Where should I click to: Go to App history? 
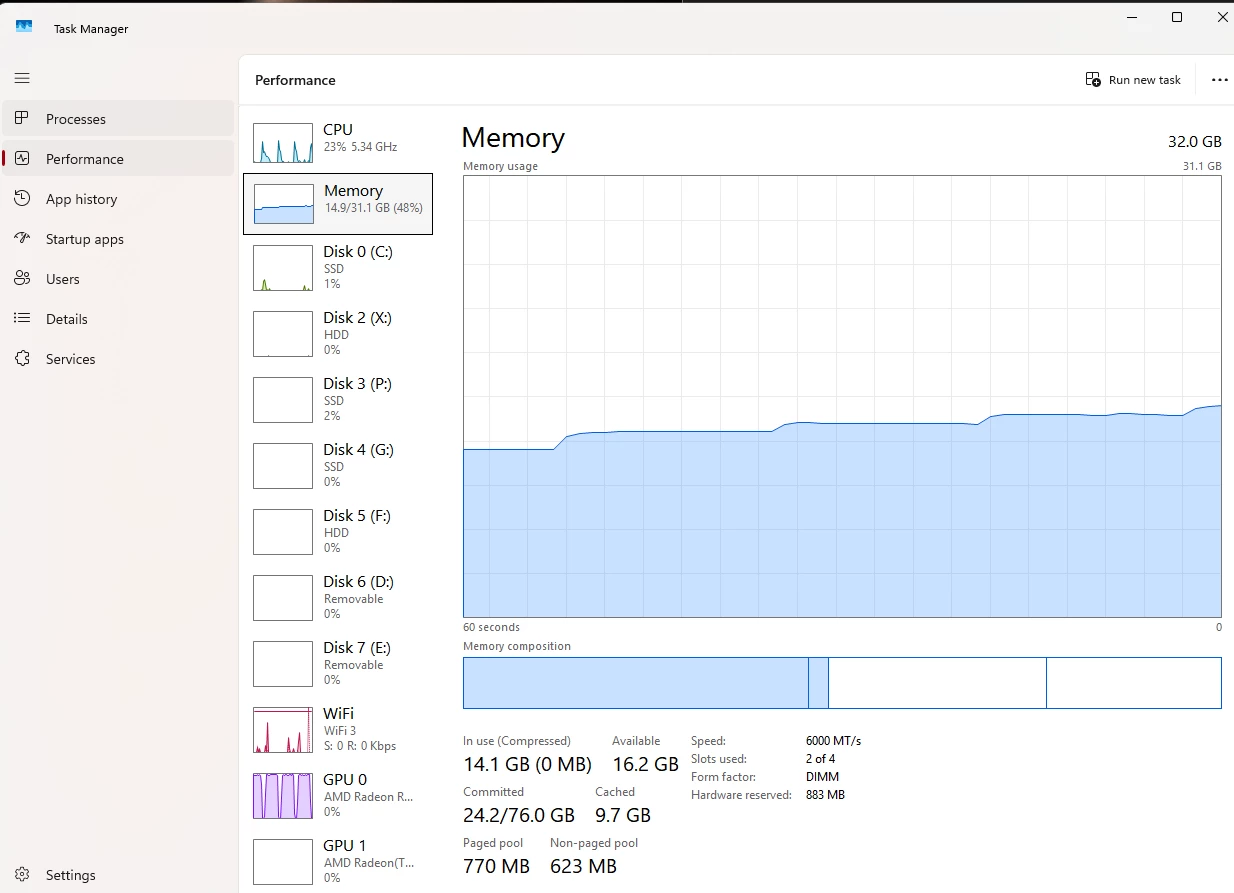point(118,198)
